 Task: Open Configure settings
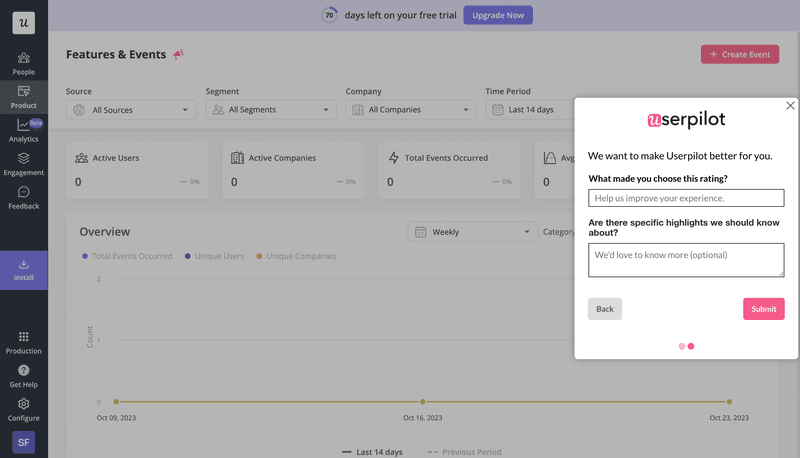(23, 410)
